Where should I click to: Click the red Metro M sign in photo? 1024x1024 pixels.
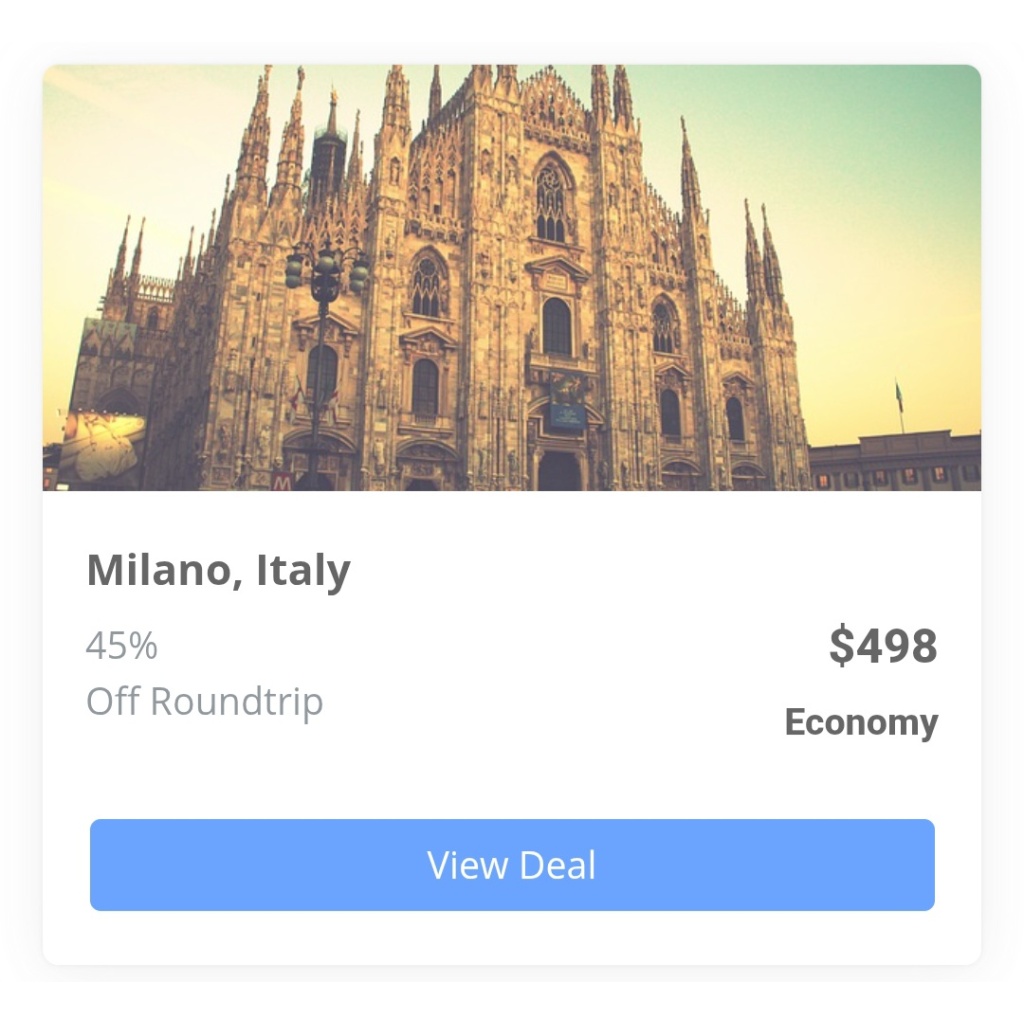point(281,482)
